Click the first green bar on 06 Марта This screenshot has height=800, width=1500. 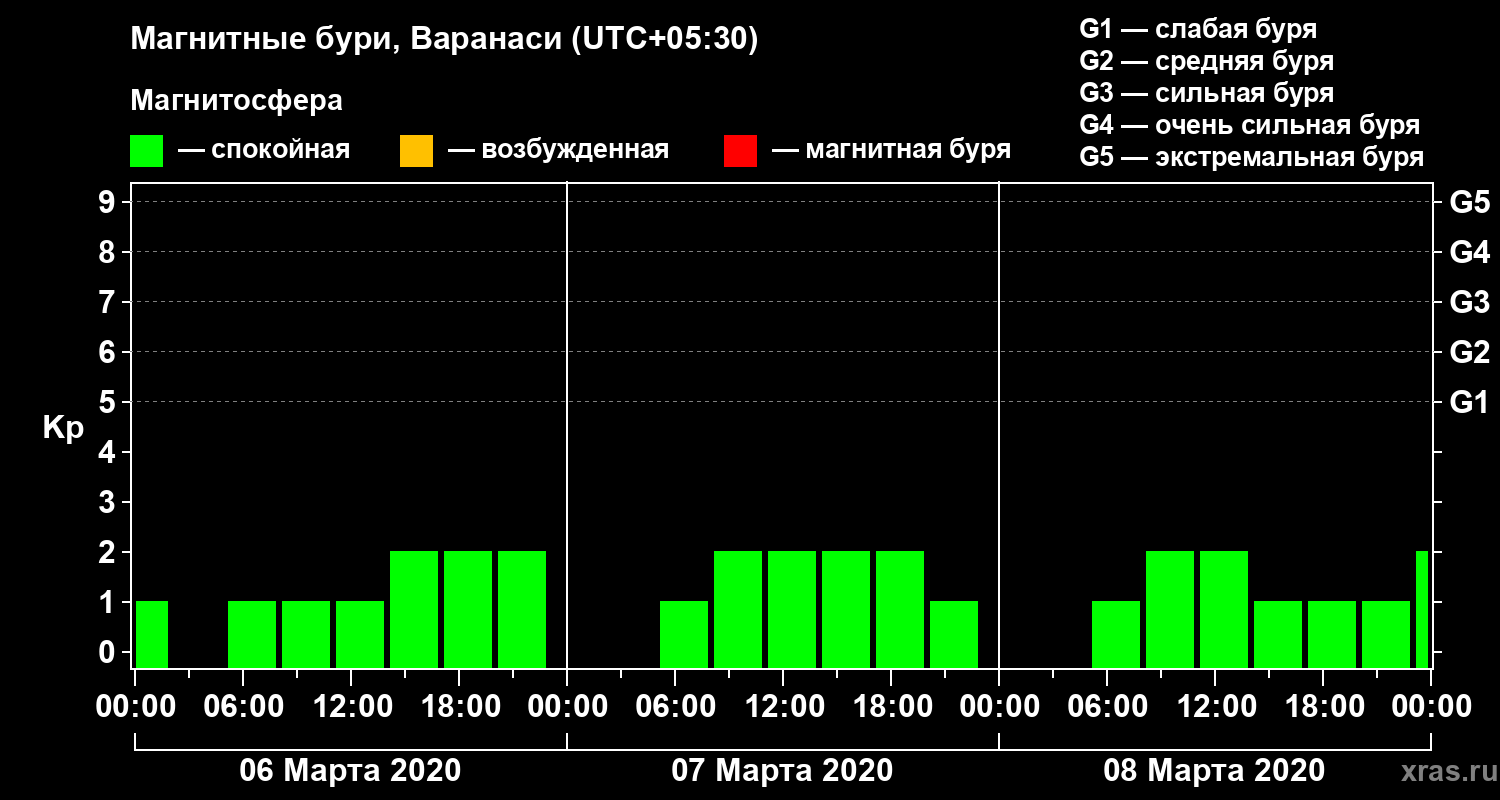(152, 634)
